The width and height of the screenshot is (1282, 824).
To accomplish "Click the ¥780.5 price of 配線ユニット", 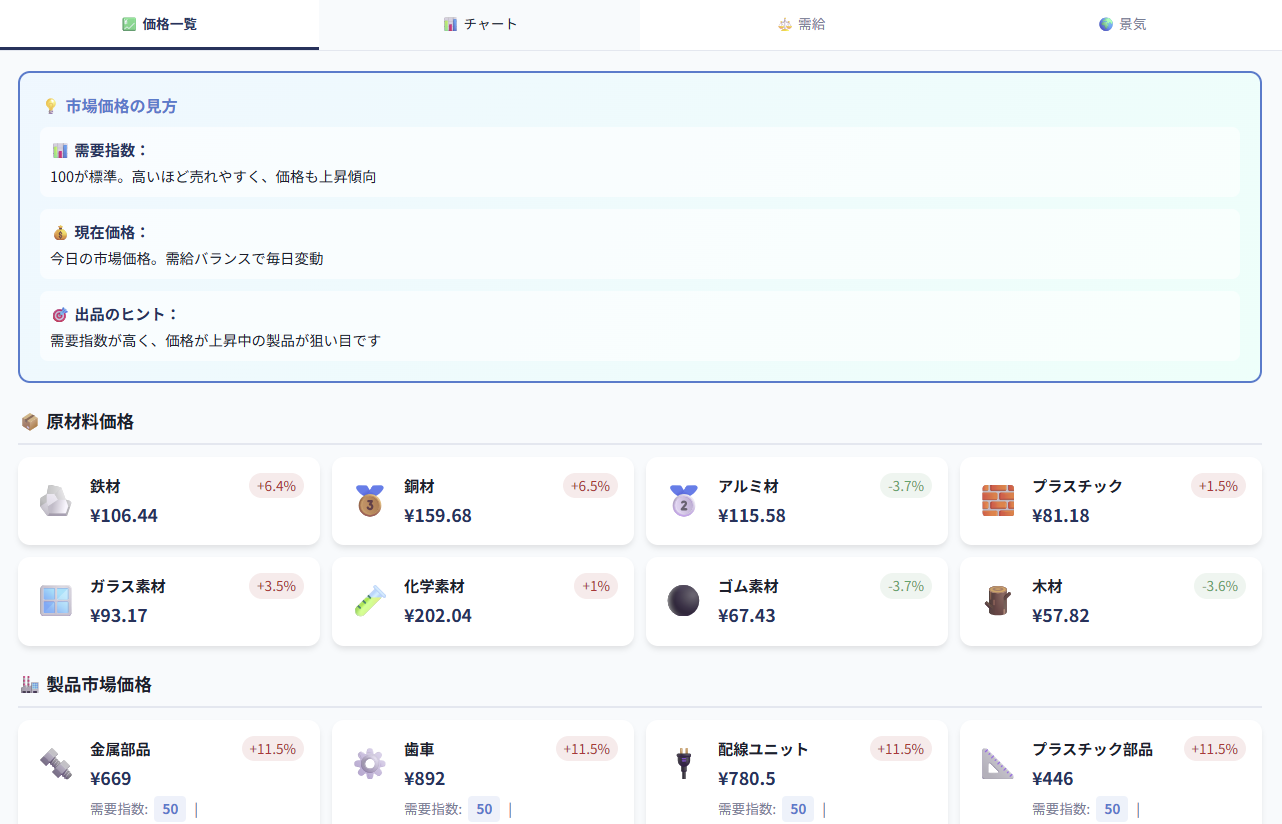I will (x=747, y=779).
